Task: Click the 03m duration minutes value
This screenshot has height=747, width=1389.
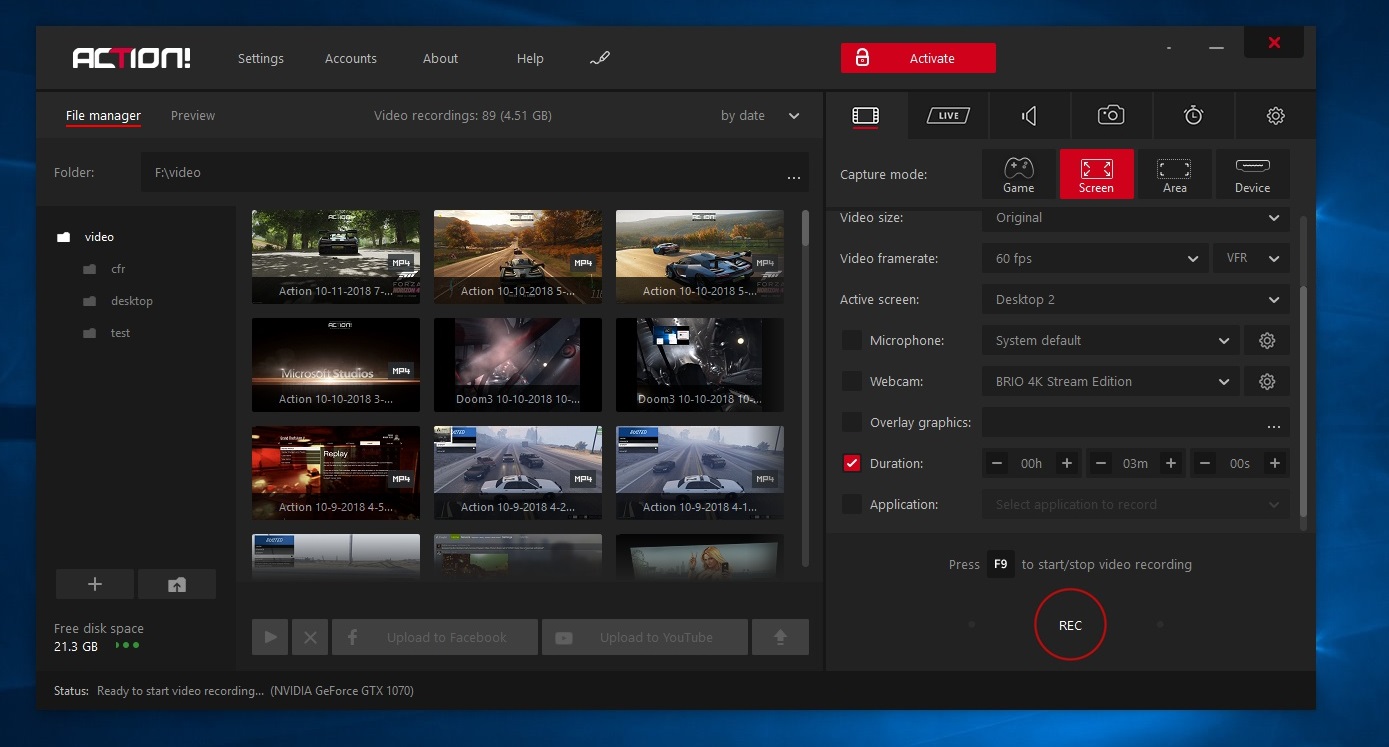Action: [1135, 464]
